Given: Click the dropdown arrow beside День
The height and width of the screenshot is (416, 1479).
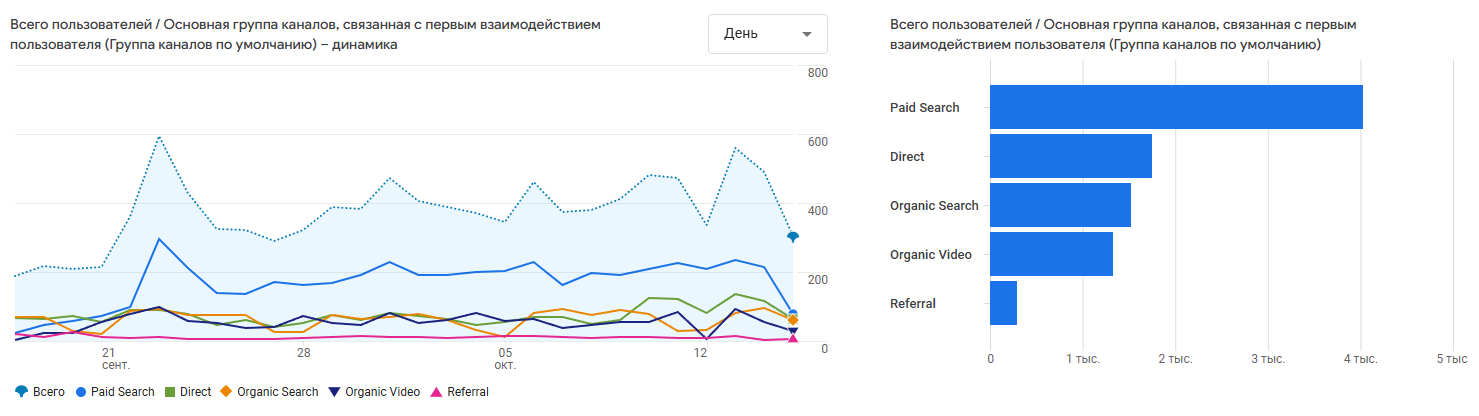Looking at the screenshot, I should coord(807,34).
